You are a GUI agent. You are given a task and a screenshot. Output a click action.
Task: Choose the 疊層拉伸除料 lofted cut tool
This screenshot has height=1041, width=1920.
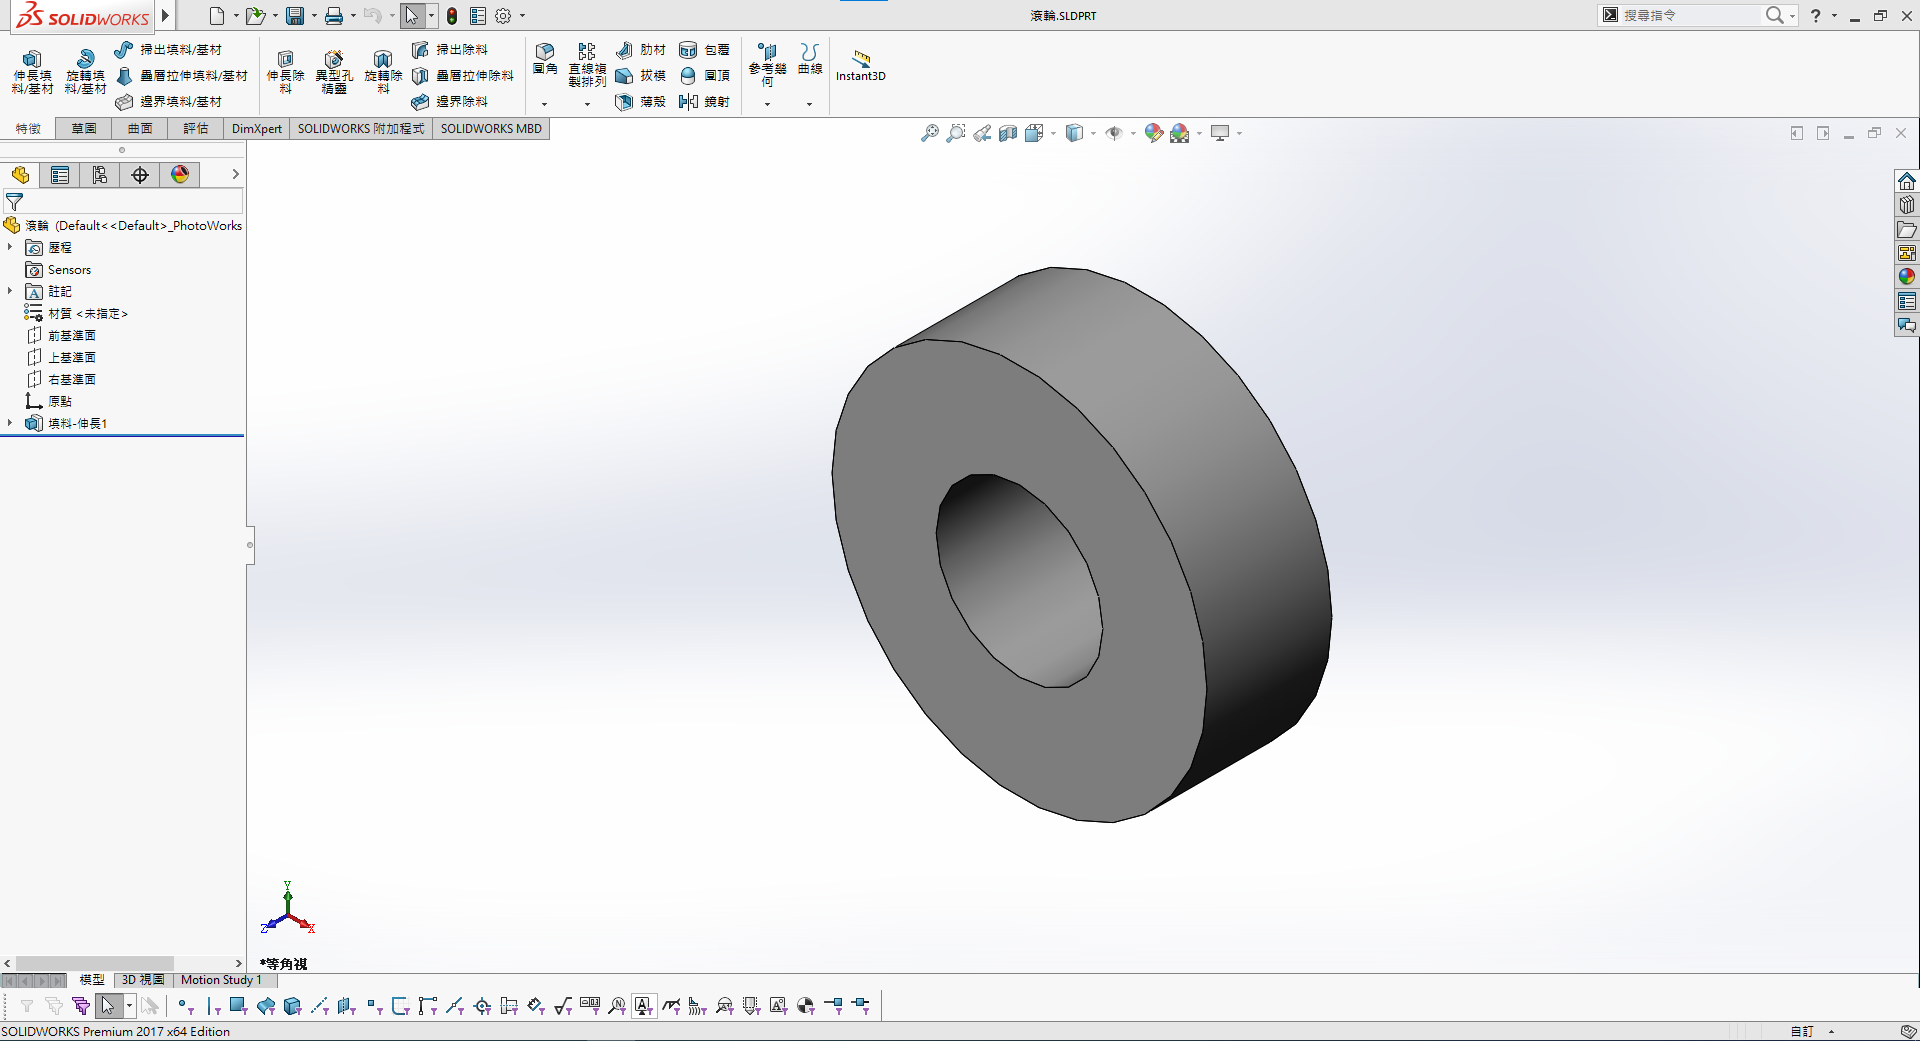click(x=463, y=76)
